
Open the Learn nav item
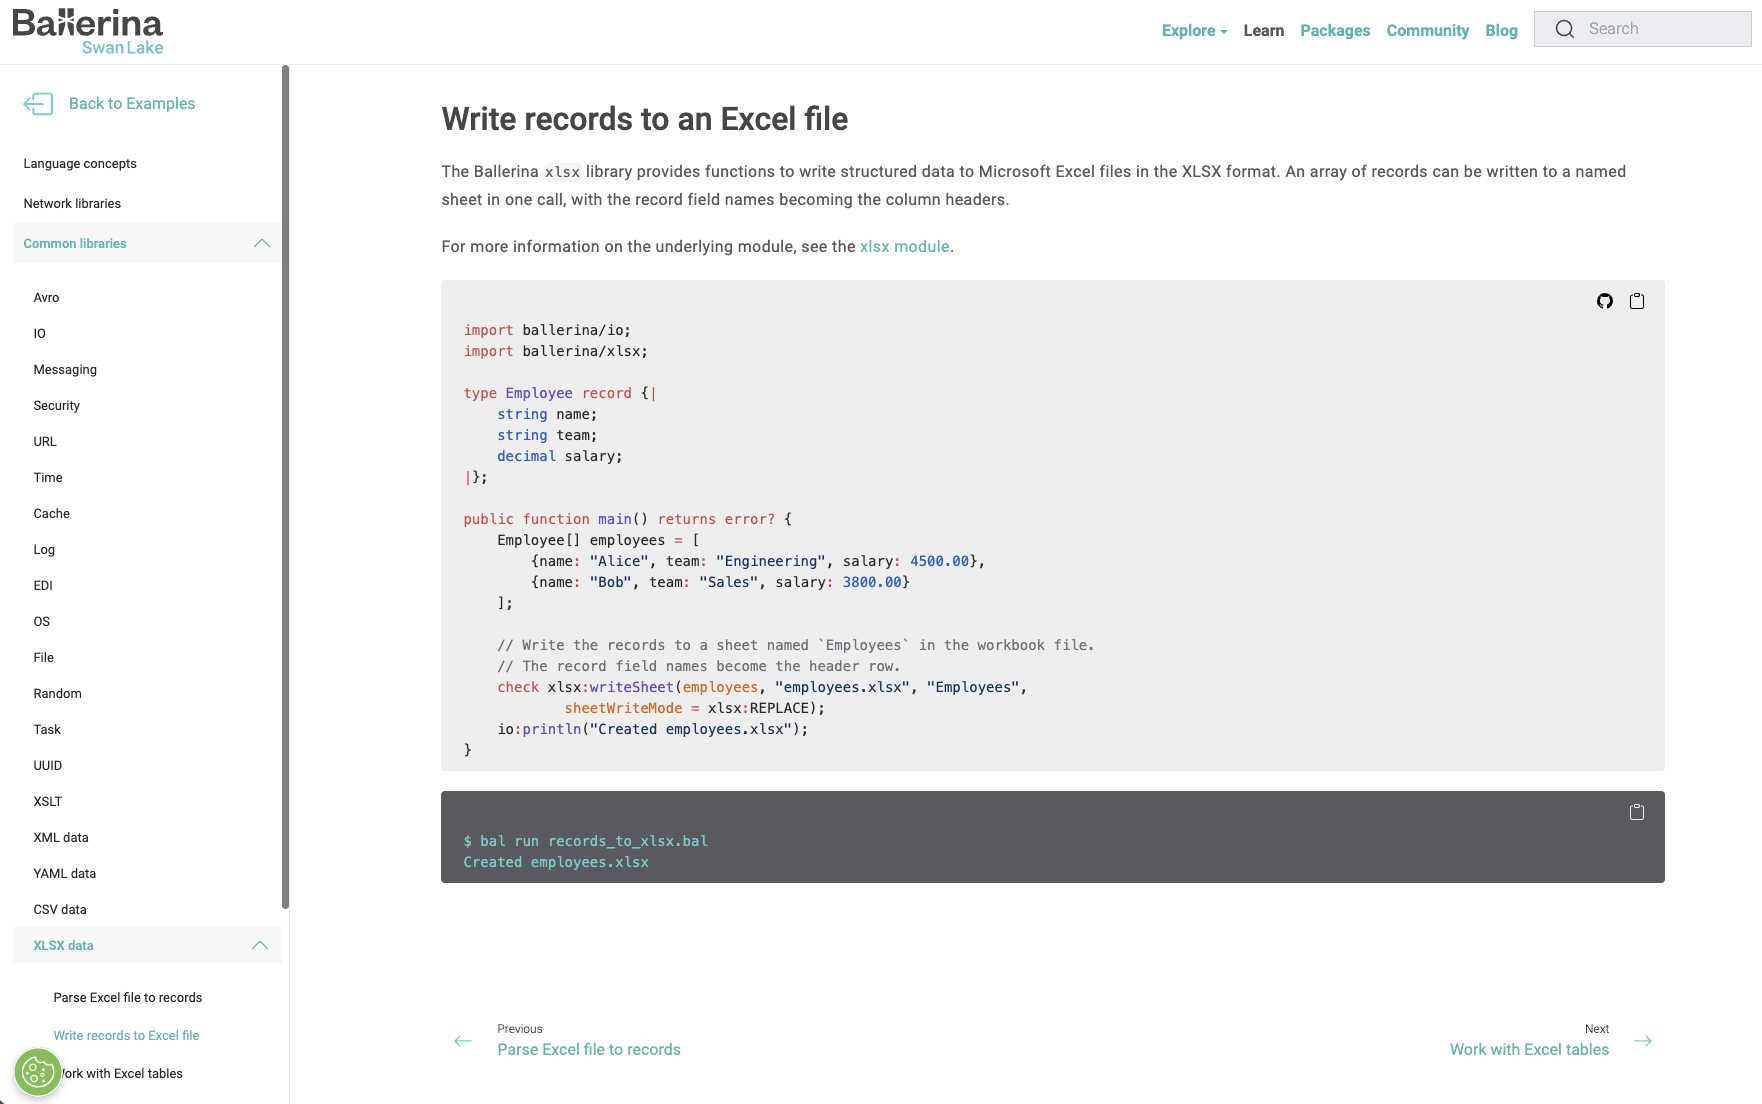click(x=1264, y=30)
